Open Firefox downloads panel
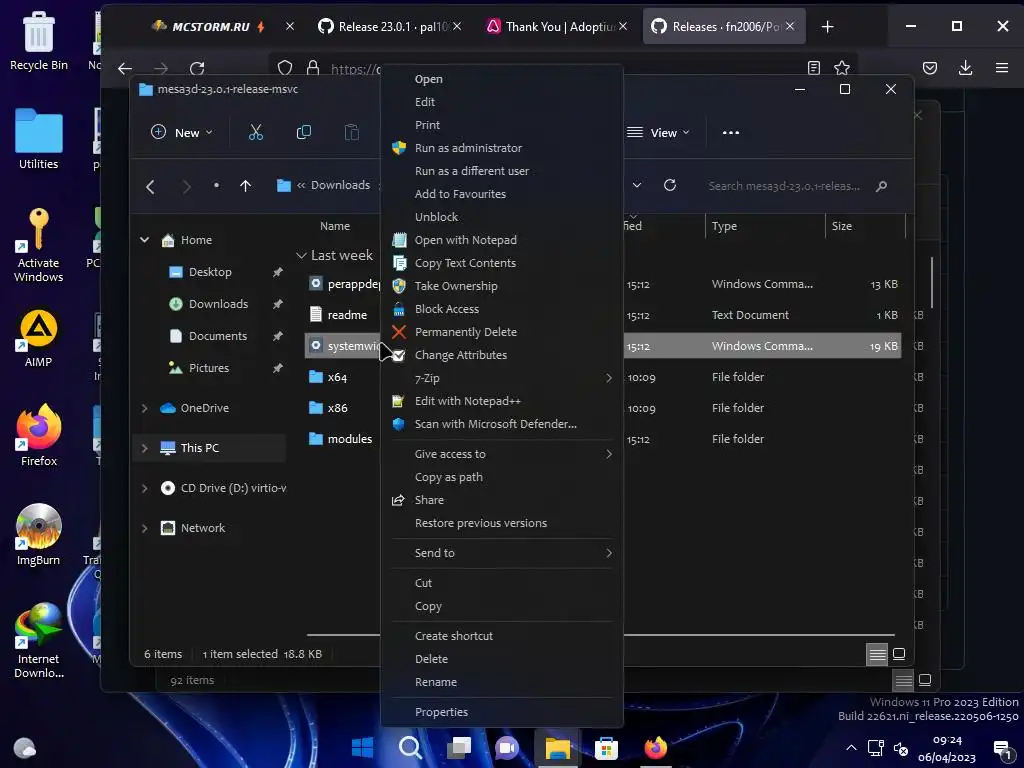 pyautogui.click(x=965, y=68)
